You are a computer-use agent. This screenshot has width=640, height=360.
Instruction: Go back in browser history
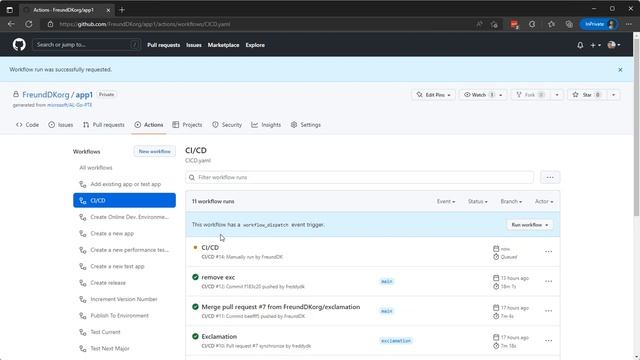[11, 24]
